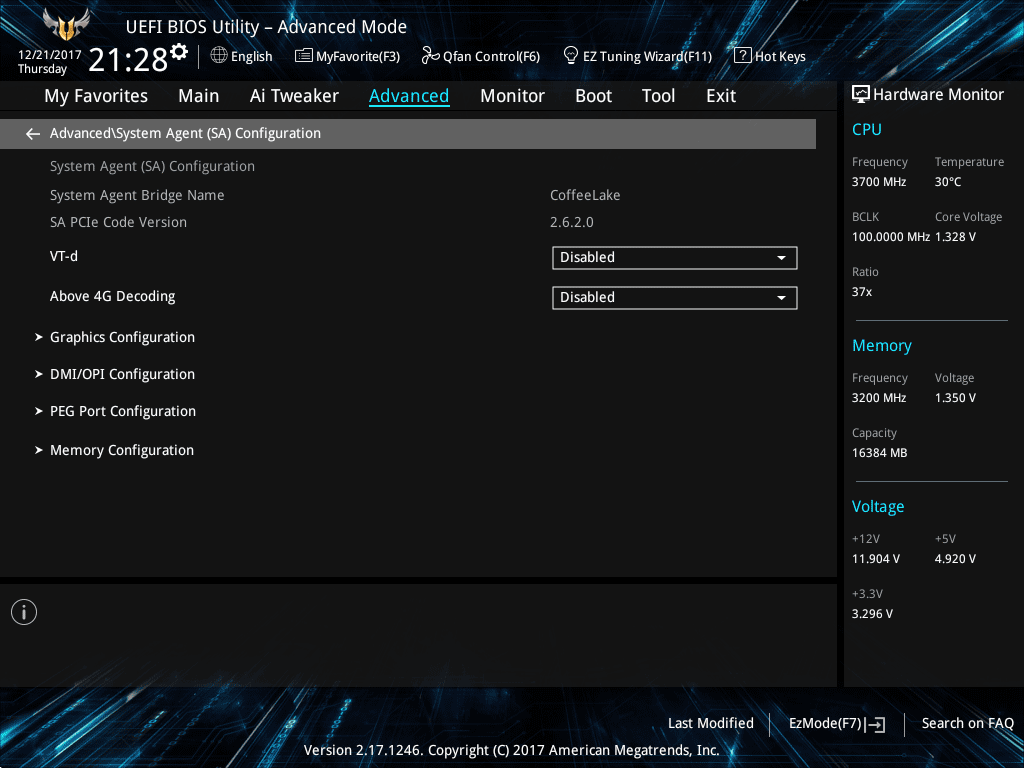Click the System Agent (SA) Configuration heading

tap(152, 167)
